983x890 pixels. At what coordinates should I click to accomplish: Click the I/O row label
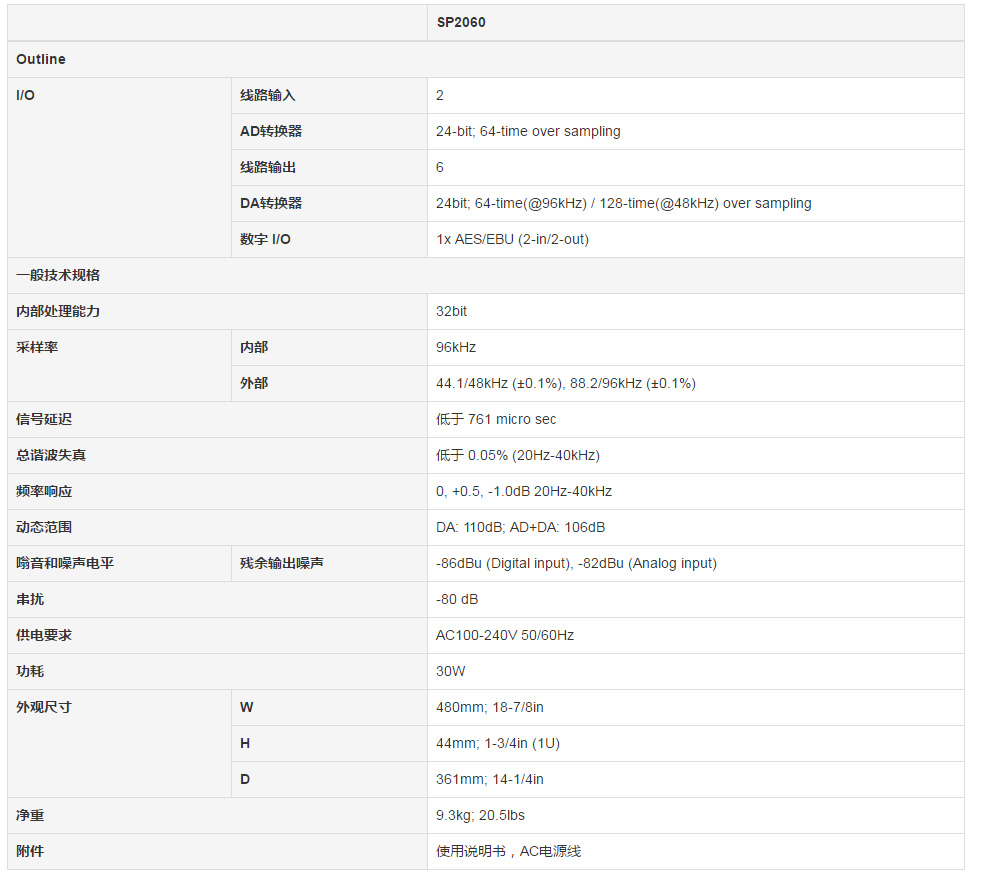26,95
